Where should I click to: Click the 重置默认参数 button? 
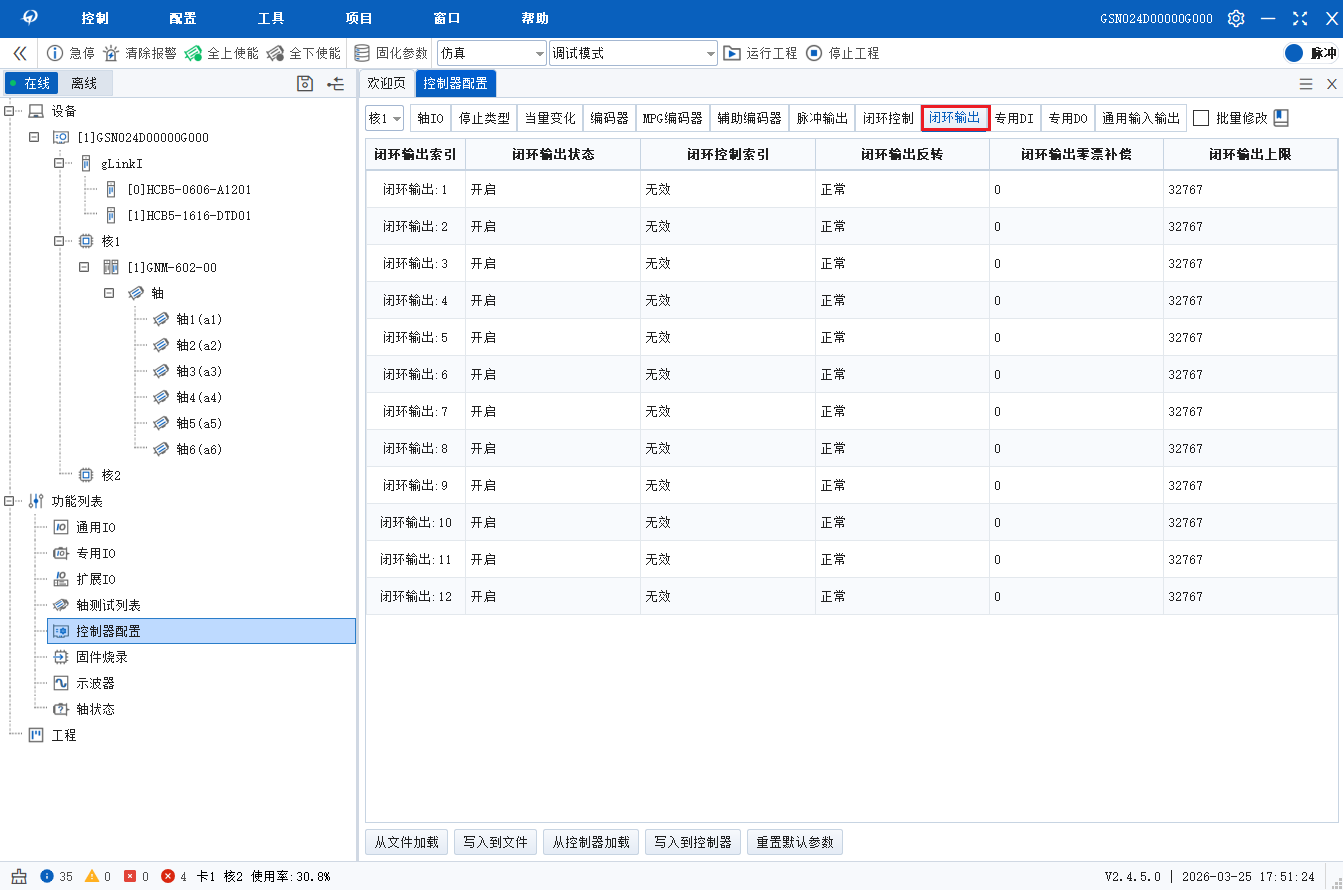coord(795,842)
